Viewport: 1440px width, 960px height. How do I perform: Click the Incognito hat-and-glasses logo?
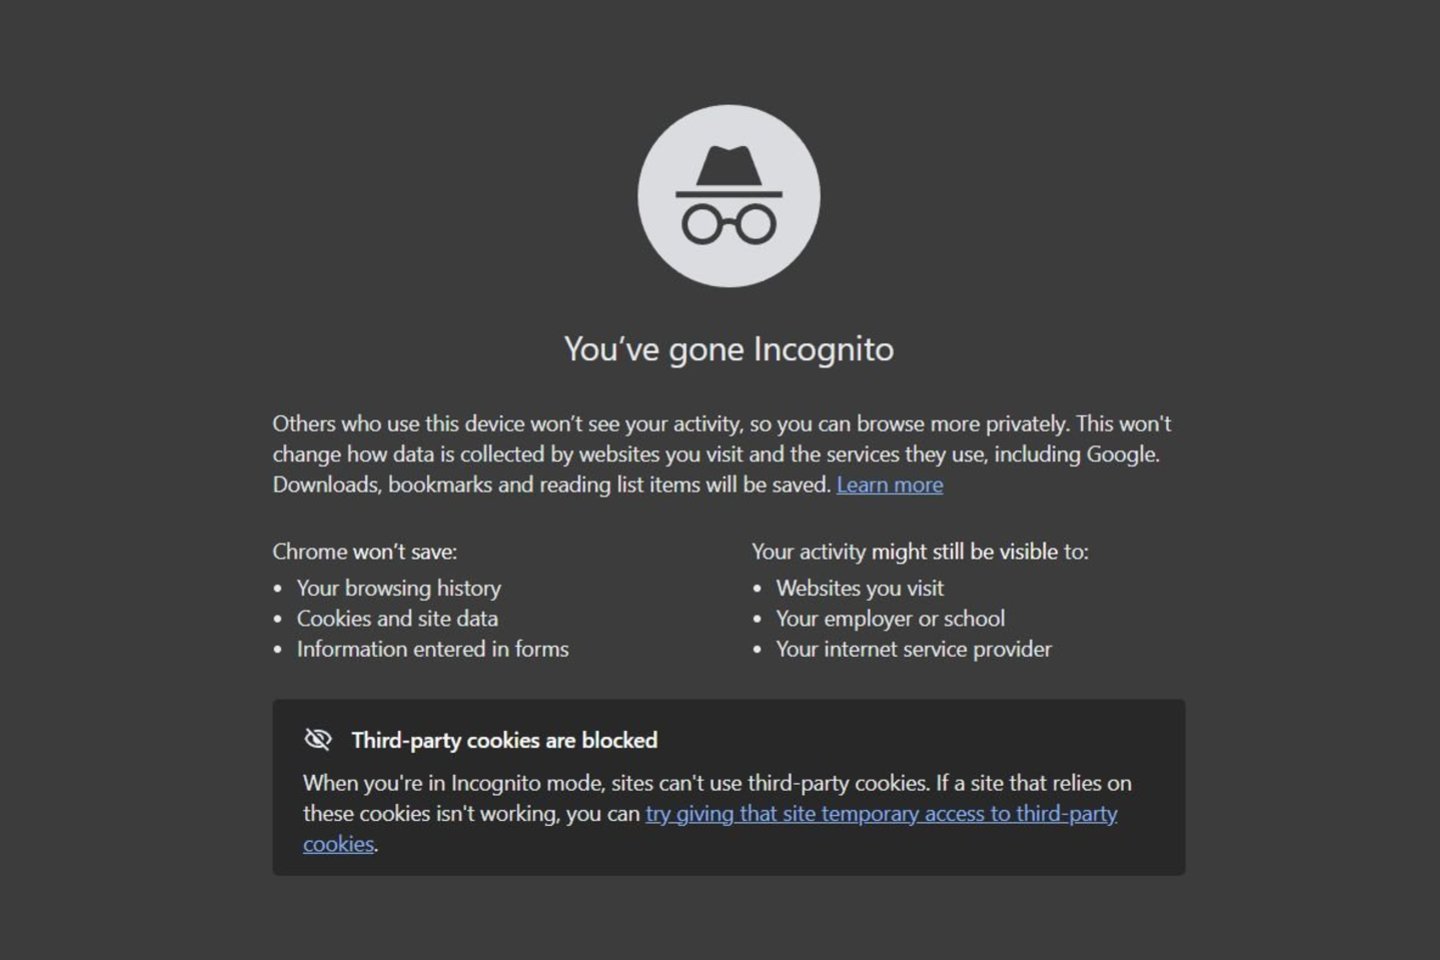click(x=729, y=196)
